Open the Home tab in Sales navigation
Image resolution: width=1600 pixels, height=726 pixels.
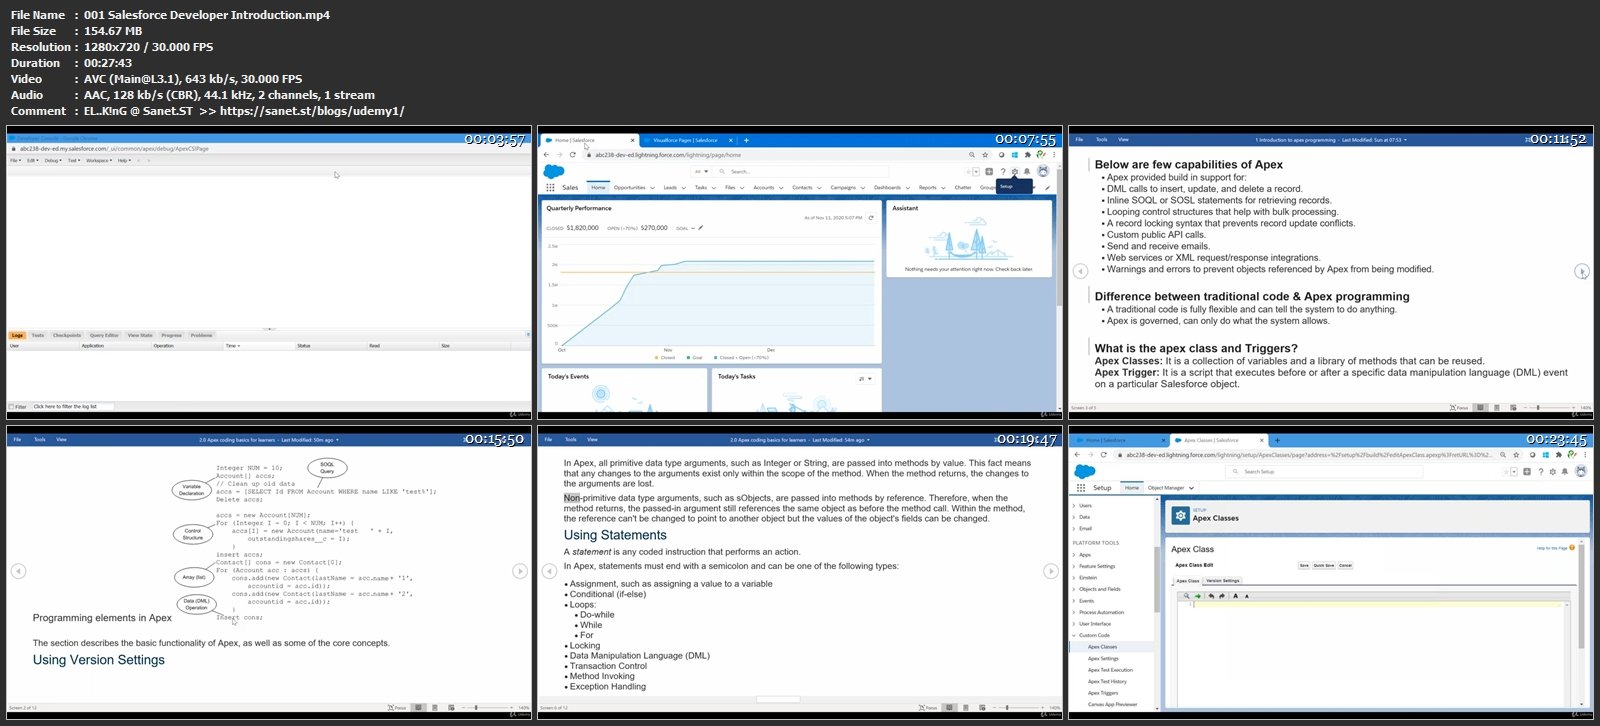(x=598, y=187)
